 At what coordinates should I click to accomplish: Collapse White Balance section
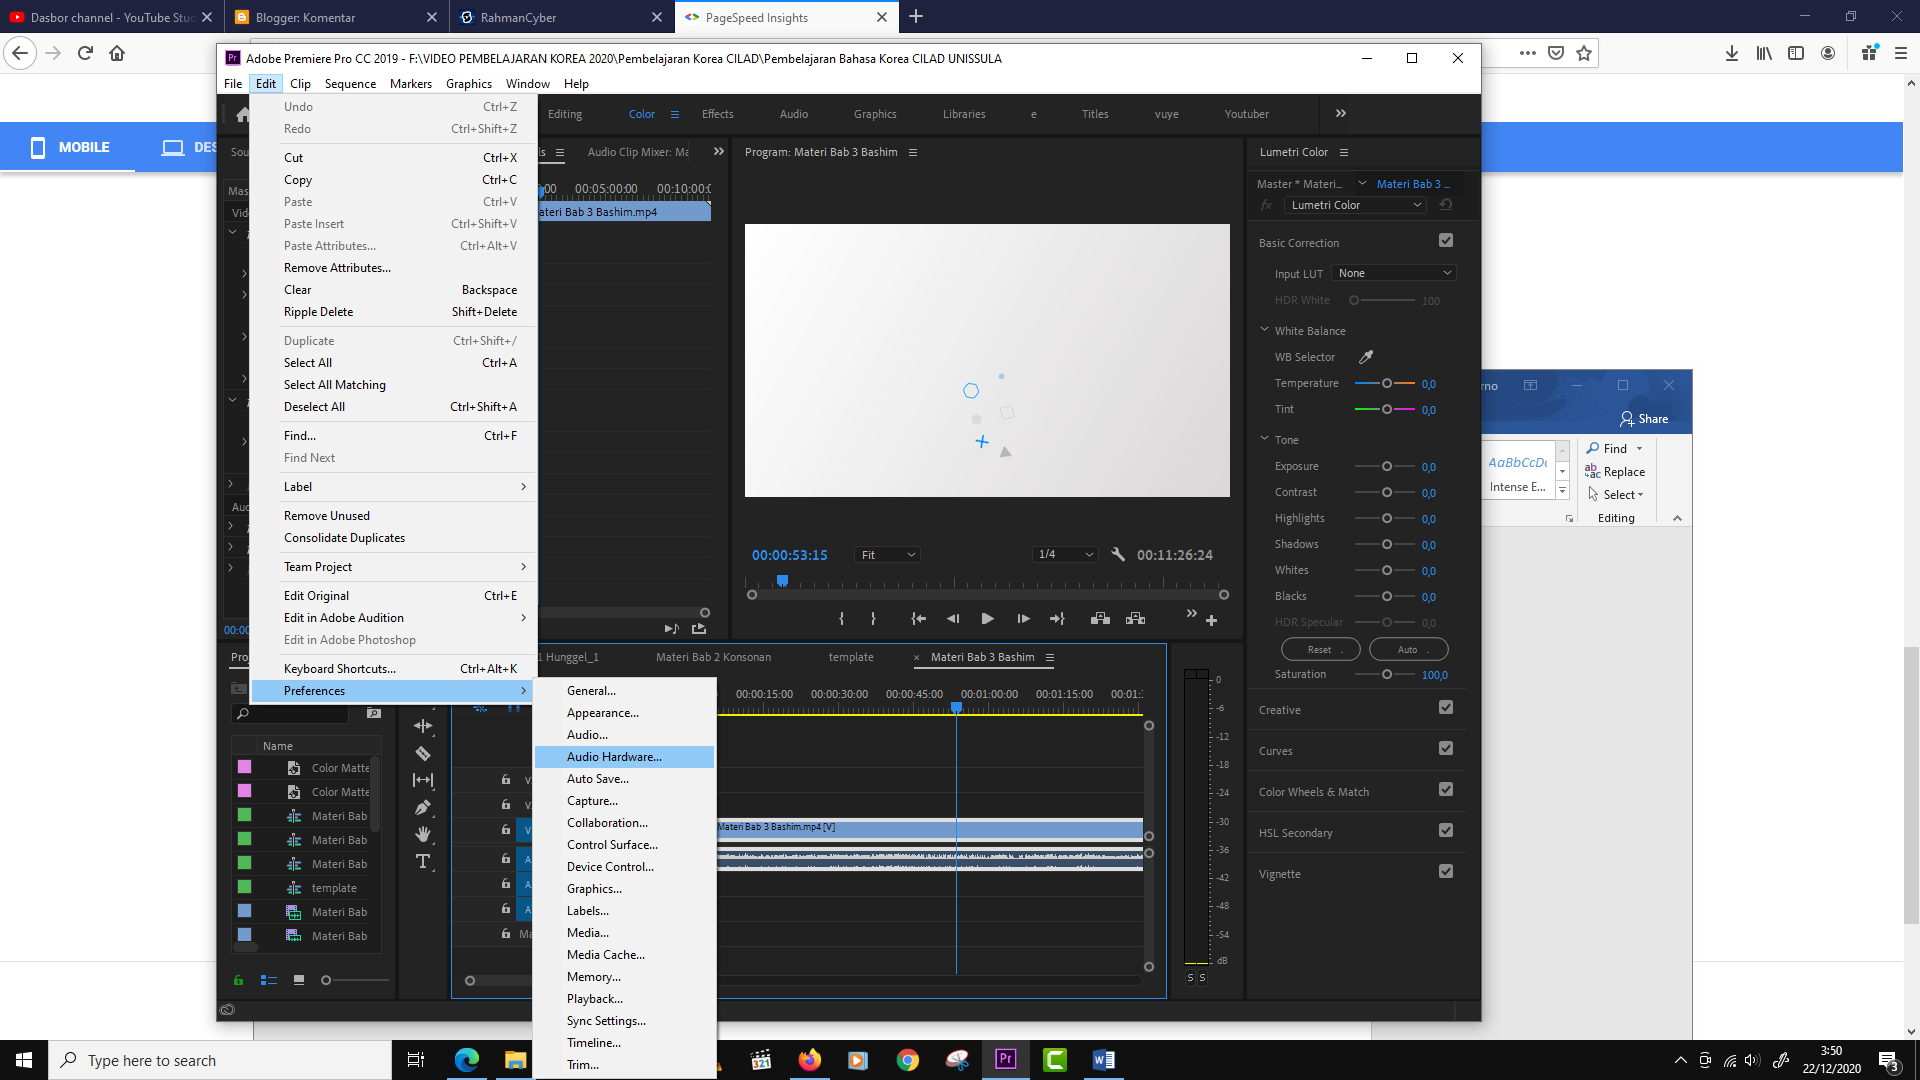[x=1264, y=330]
